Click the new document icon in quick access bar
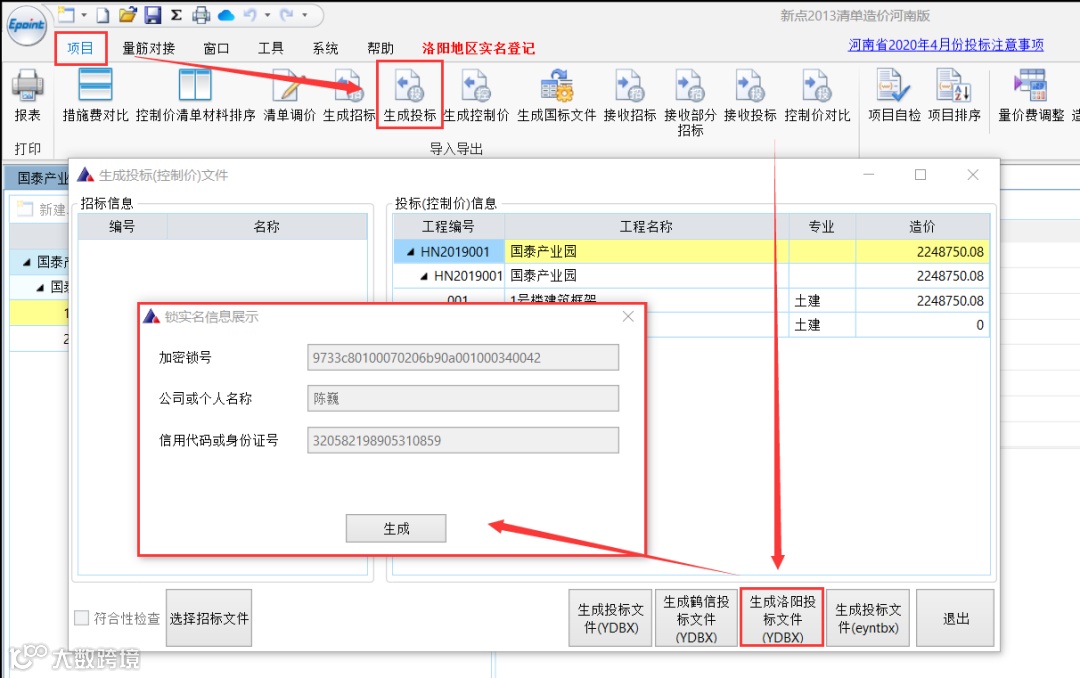1080x678 pixels. [103, 14]
